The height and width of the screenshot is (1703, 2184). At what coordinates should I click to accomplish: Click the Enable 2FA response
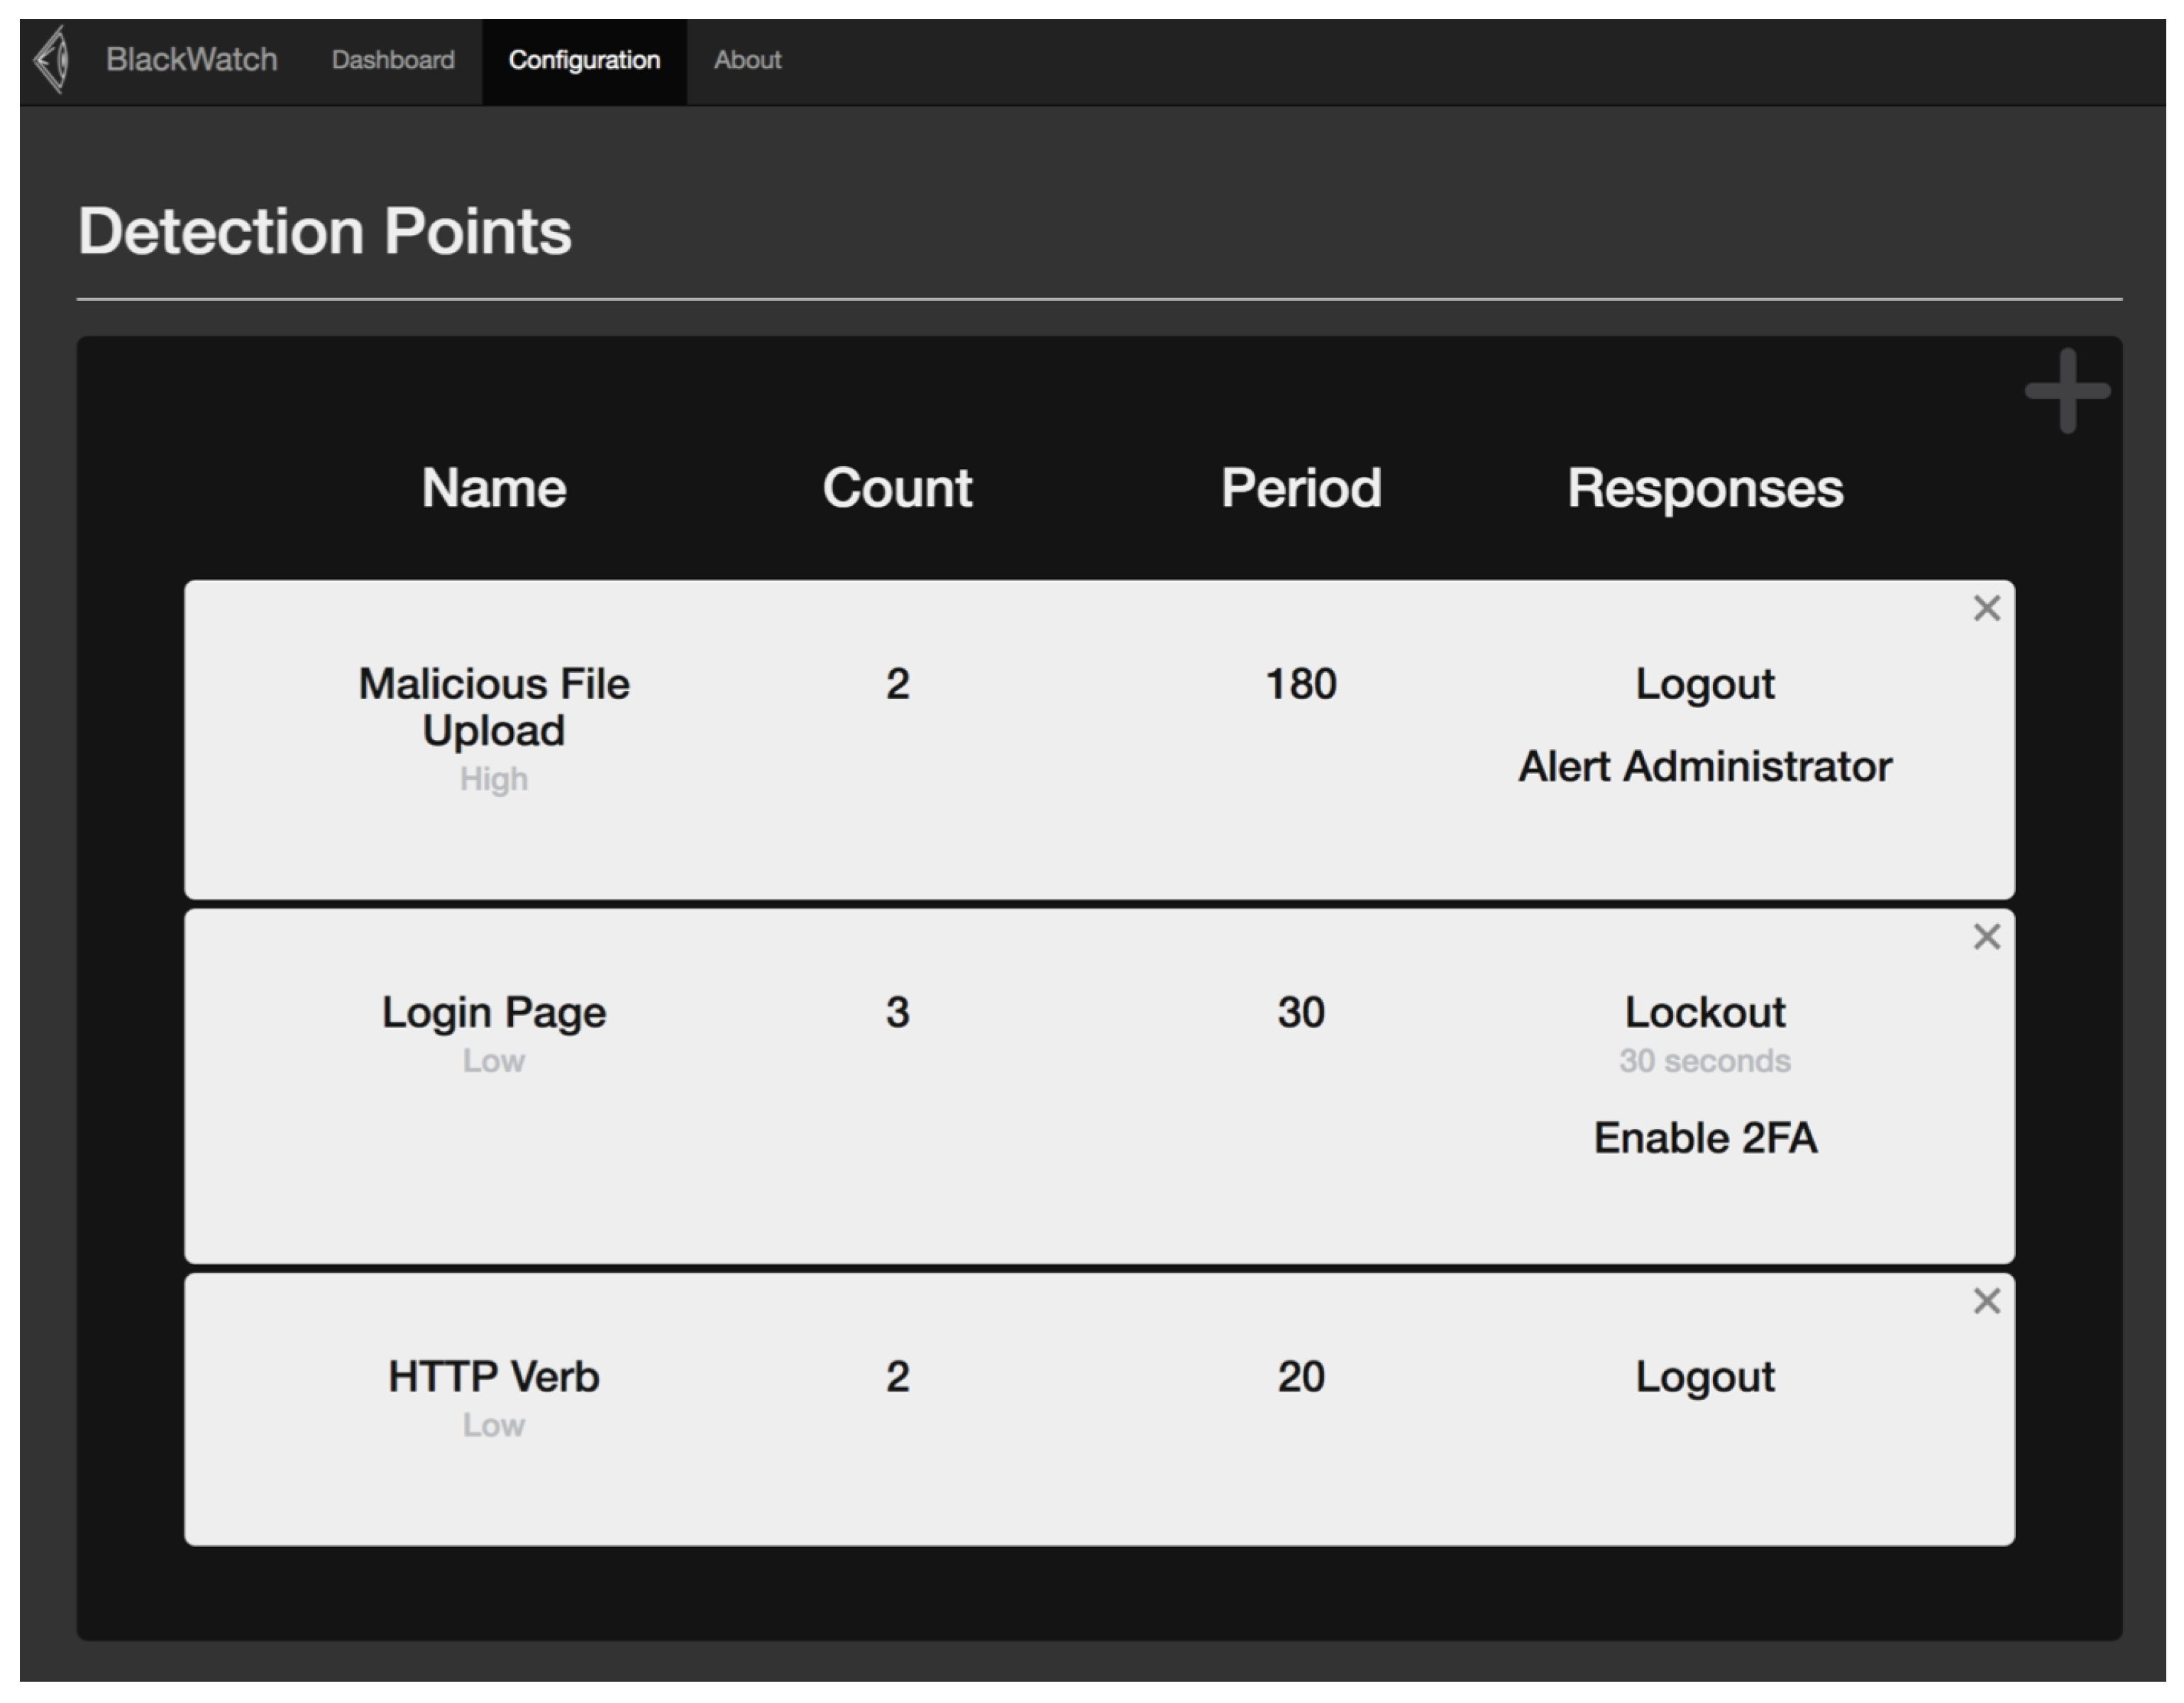pos(1705,1138)
